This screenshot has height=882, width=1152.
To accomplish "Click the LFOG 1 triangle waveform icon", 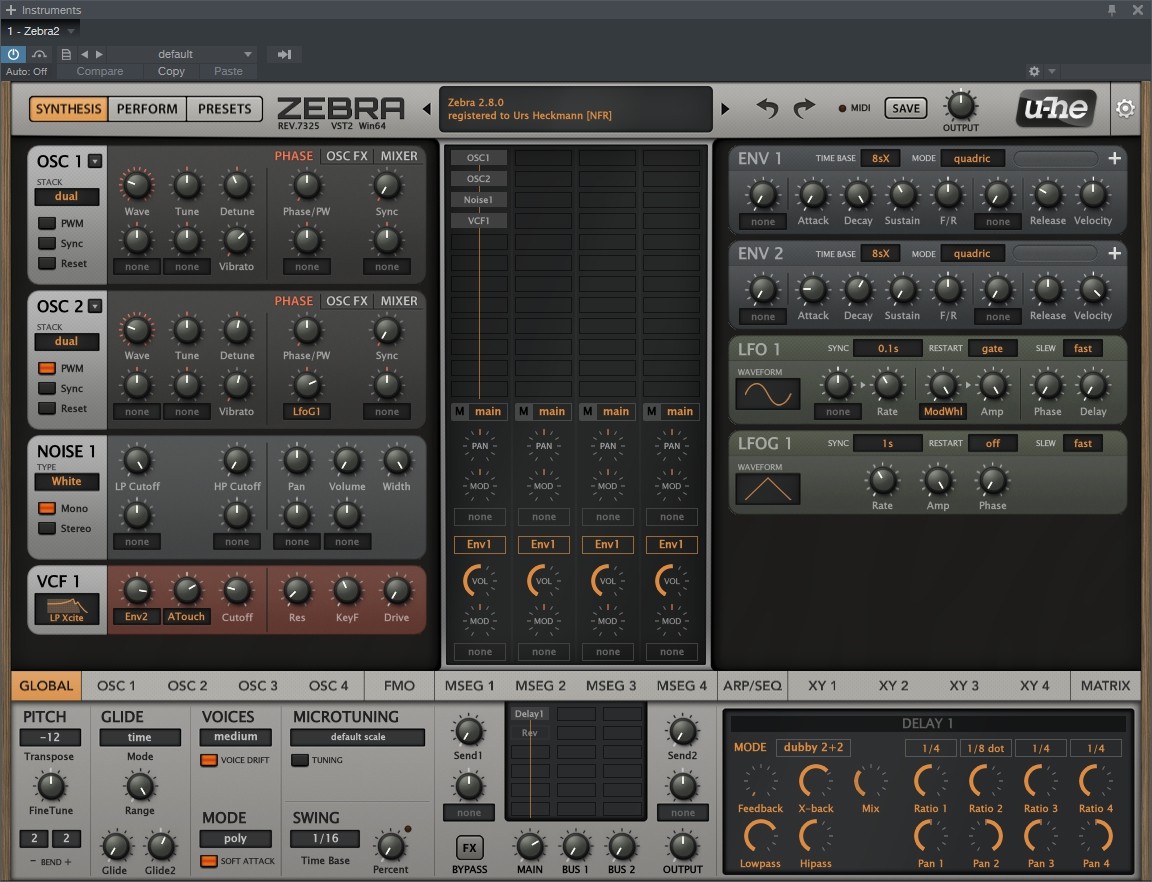I will pos(768,488).
